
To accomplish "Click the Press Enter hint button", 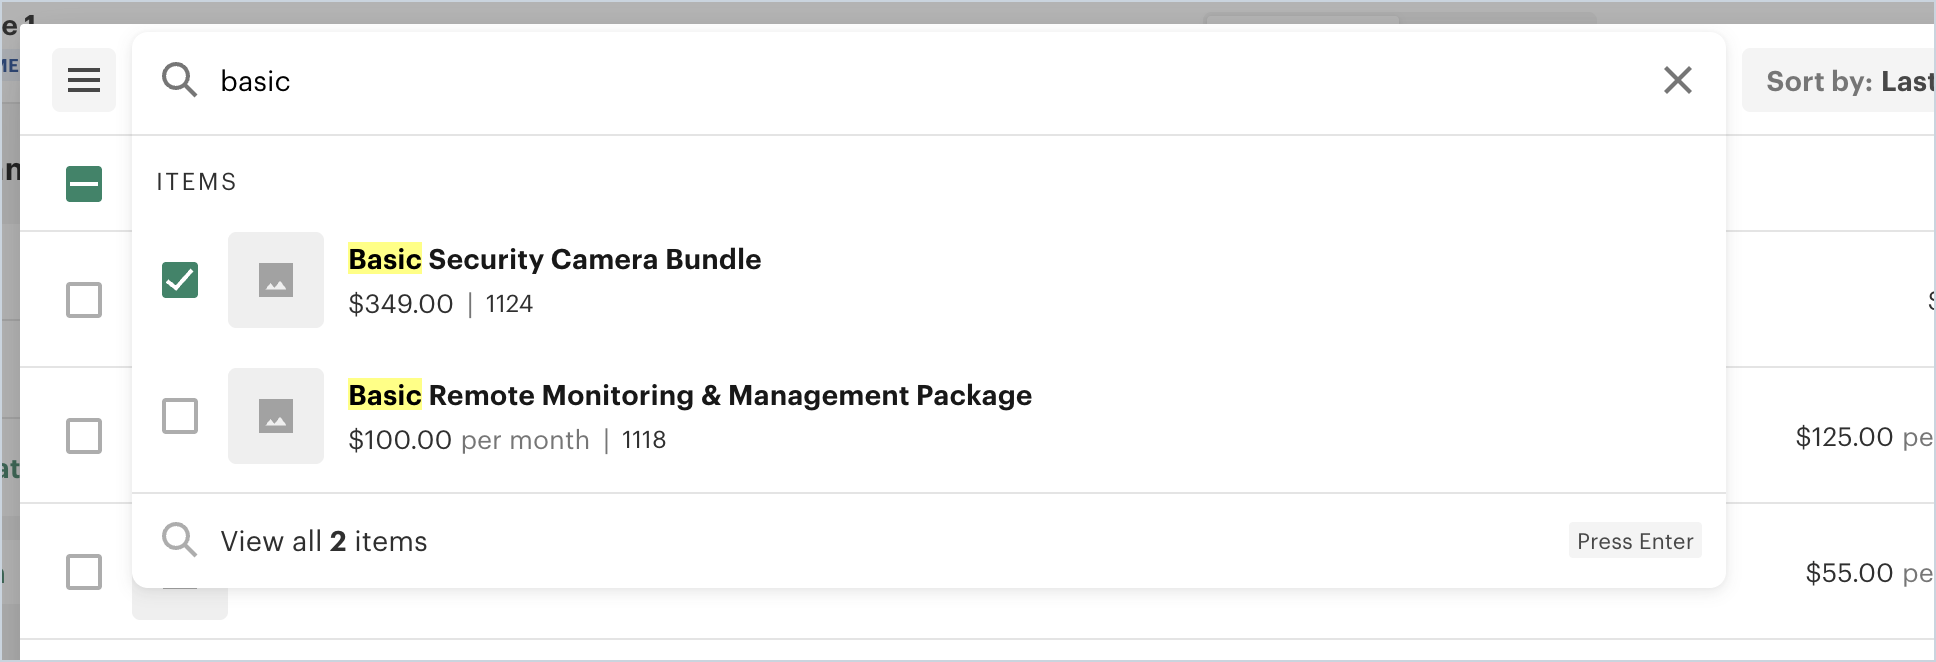I will tap(1634, 541).
